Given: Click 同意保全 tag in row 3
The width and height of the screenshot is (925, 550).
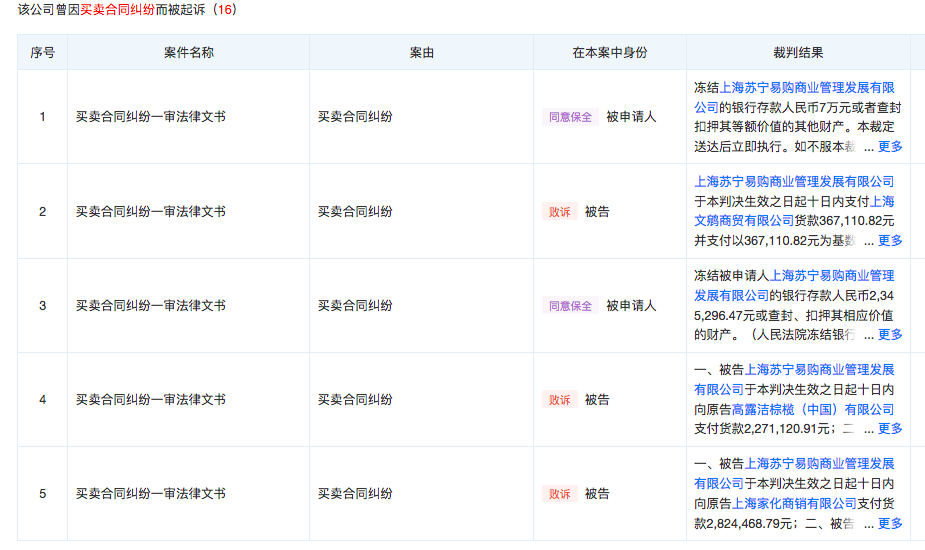Looking at the screenshot, I should pyautogui.click(x=570, y=306).
